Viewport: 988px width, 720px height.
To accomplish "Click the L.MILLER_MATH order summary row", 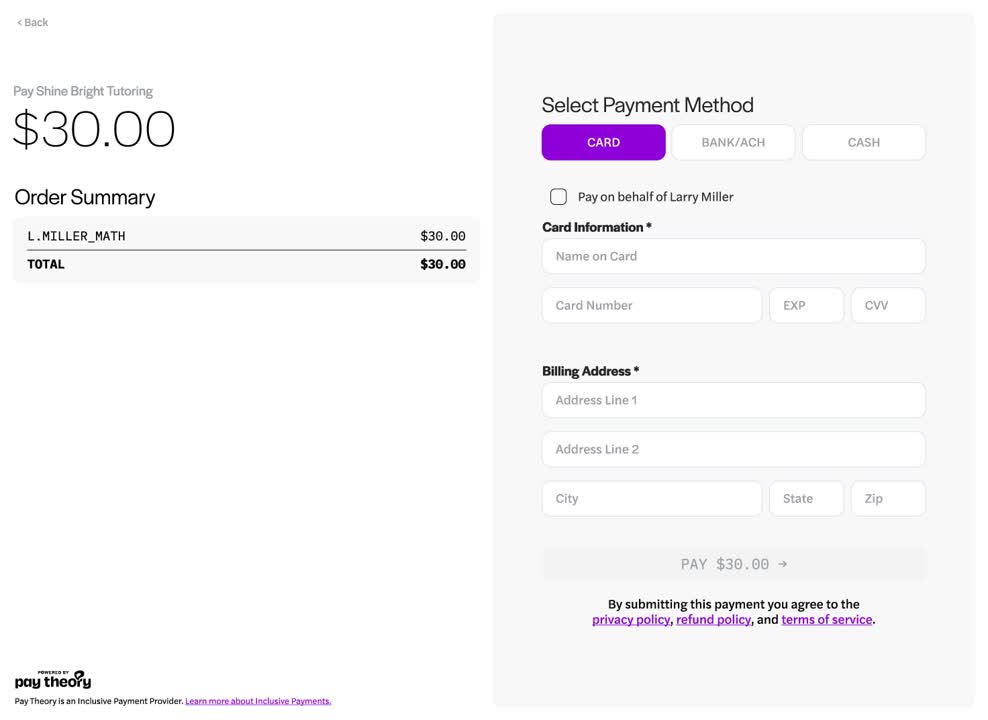I will coord(246,236).
